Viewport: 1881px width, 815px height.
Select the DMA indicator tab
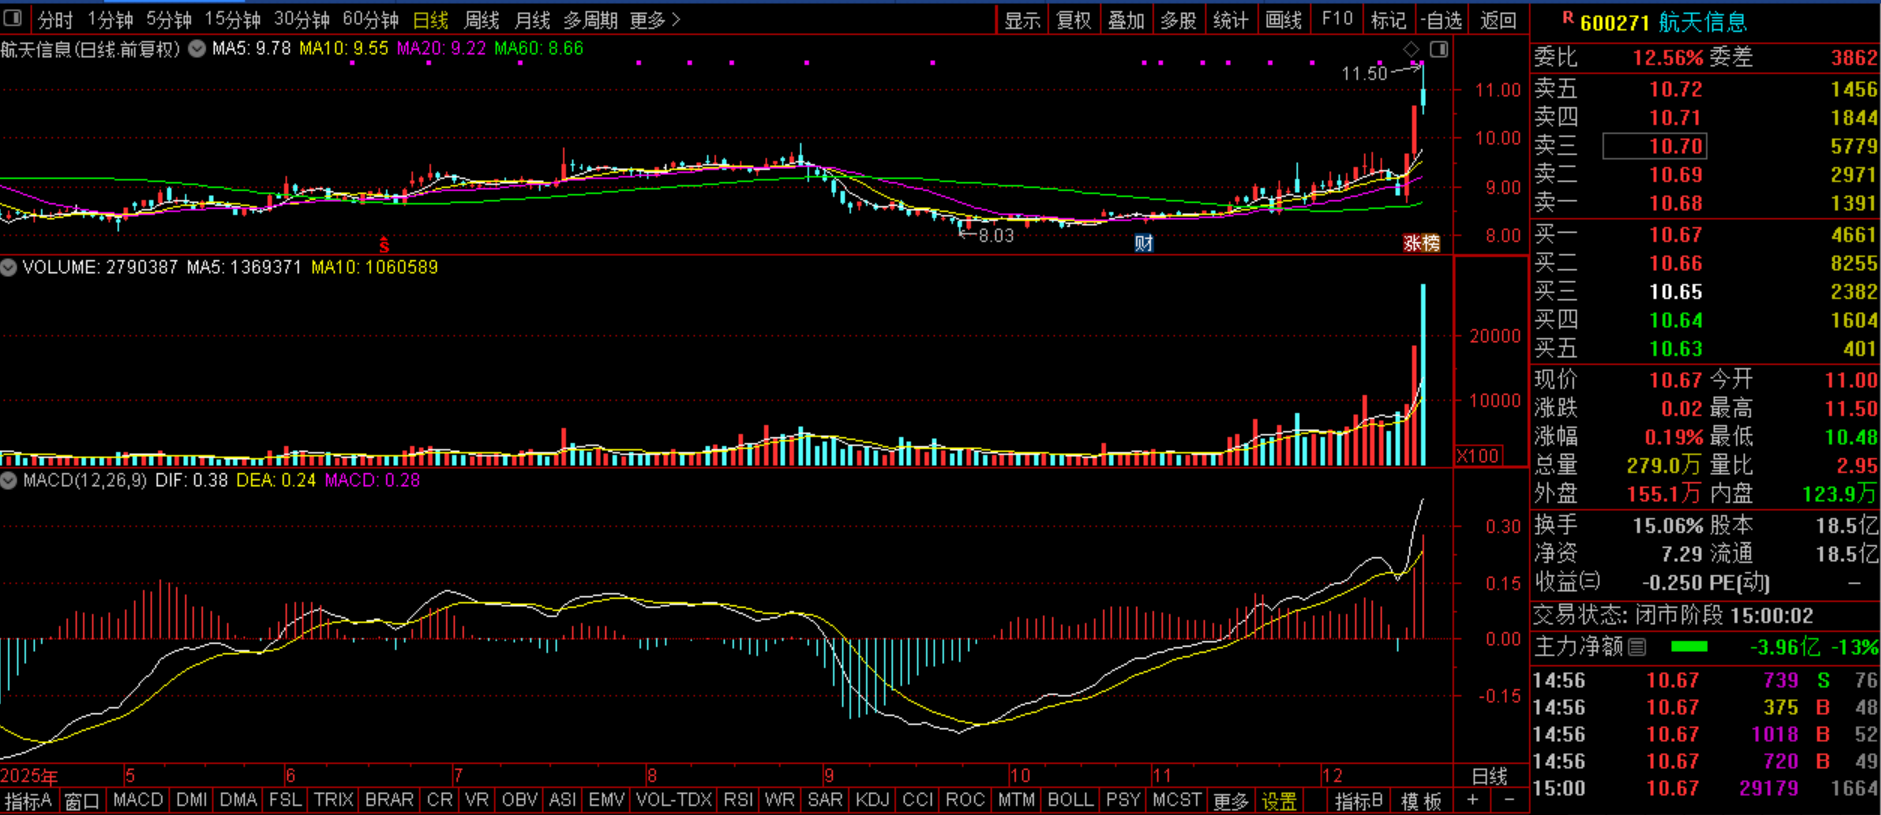click(x=239, y=800)
